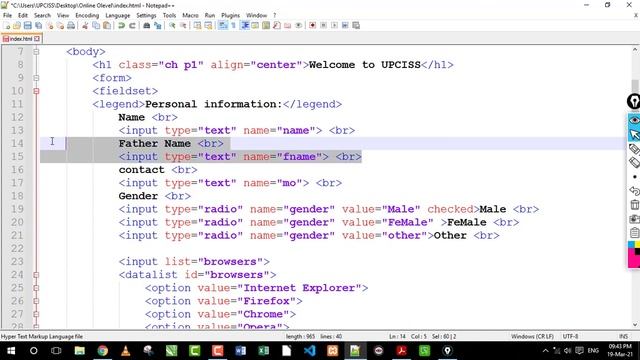The width and height of the screenshot is (640, 360).
Task: Click the Zoom In toolbar icon
Action: click(x=172, y=25)
